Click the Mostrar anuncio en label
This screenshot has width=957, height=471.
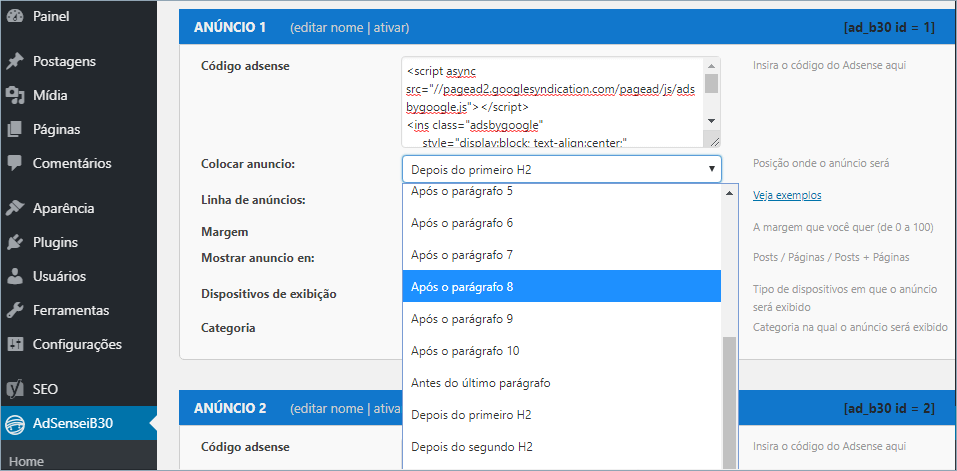[258, 258]
